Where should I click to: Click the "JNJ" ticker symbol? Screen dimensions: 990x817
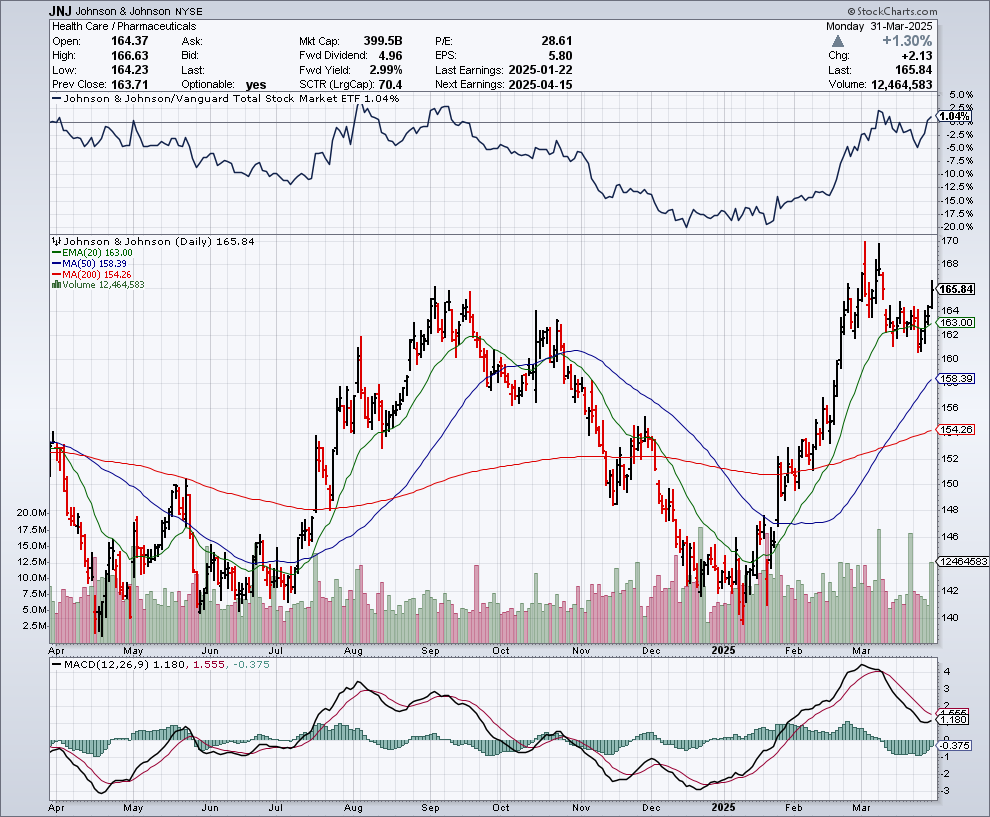coord(61,11)
